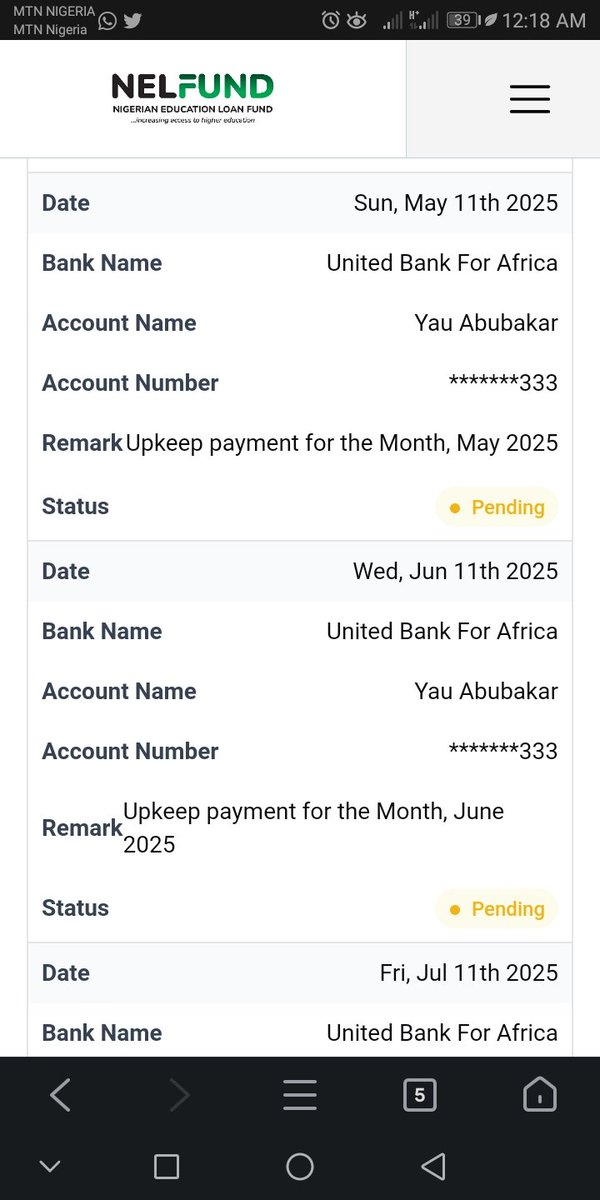Image resolution: width=600 pixels, height=1200 pixels.
Task: Open the tab switcher showing 5 tabs
Action: [420, 1095]
